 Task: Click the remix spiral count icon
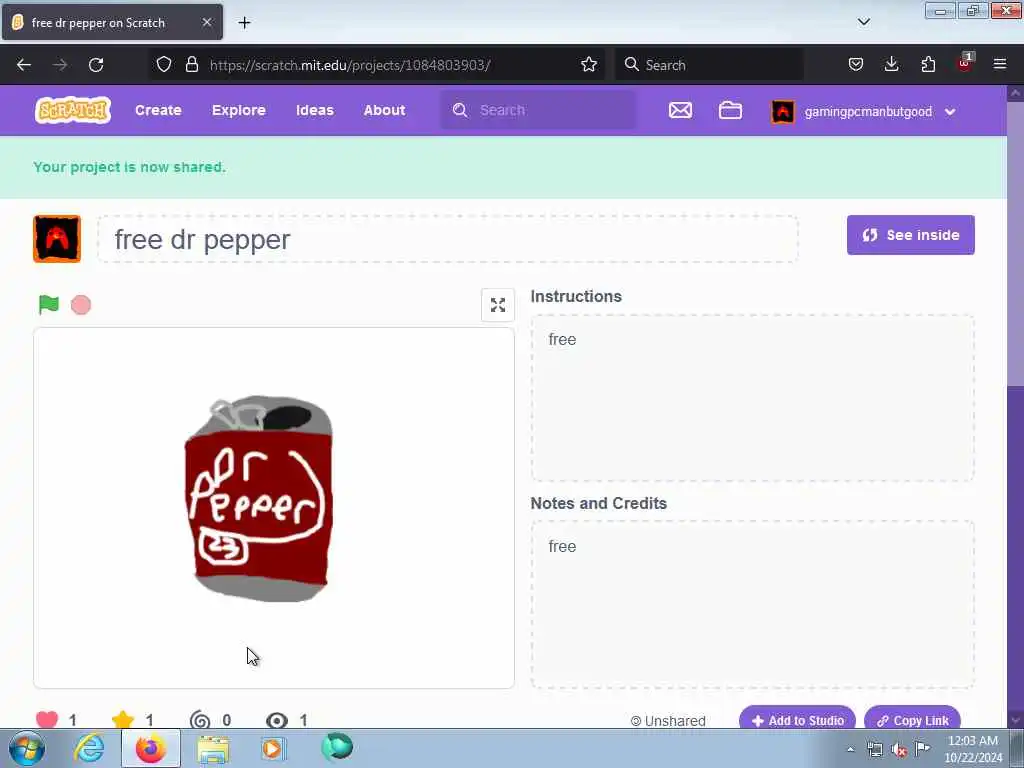[200, 720]
